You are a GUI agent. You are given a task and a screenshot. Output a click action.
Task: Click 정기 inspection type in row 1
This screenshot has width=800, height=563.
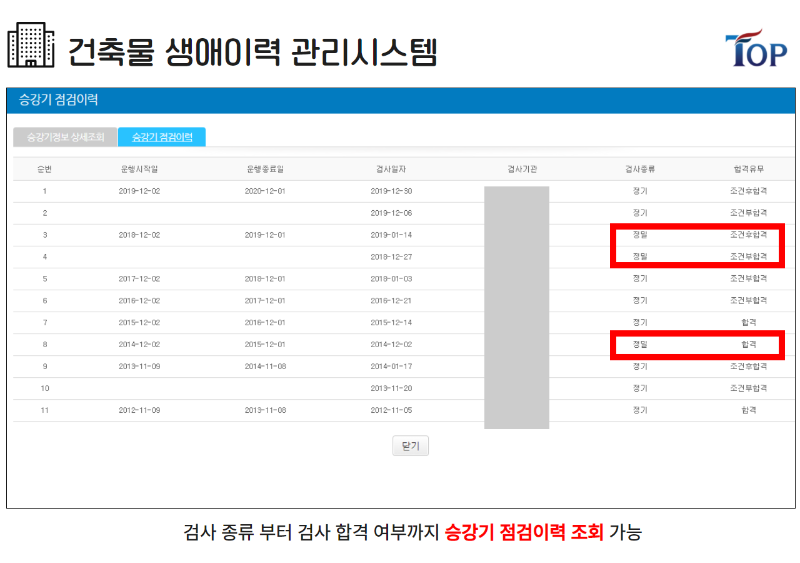[640, 191]
